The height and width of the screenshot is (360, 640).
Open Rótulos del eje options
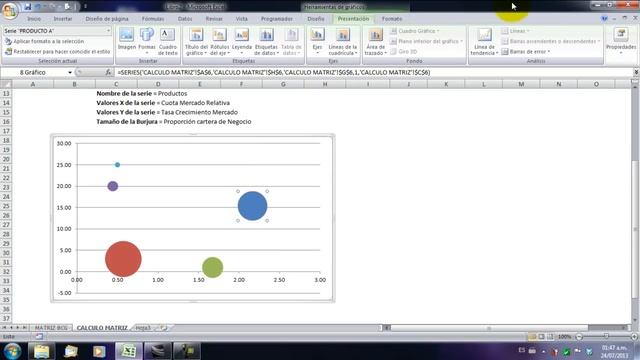click(x=220, y=42)
